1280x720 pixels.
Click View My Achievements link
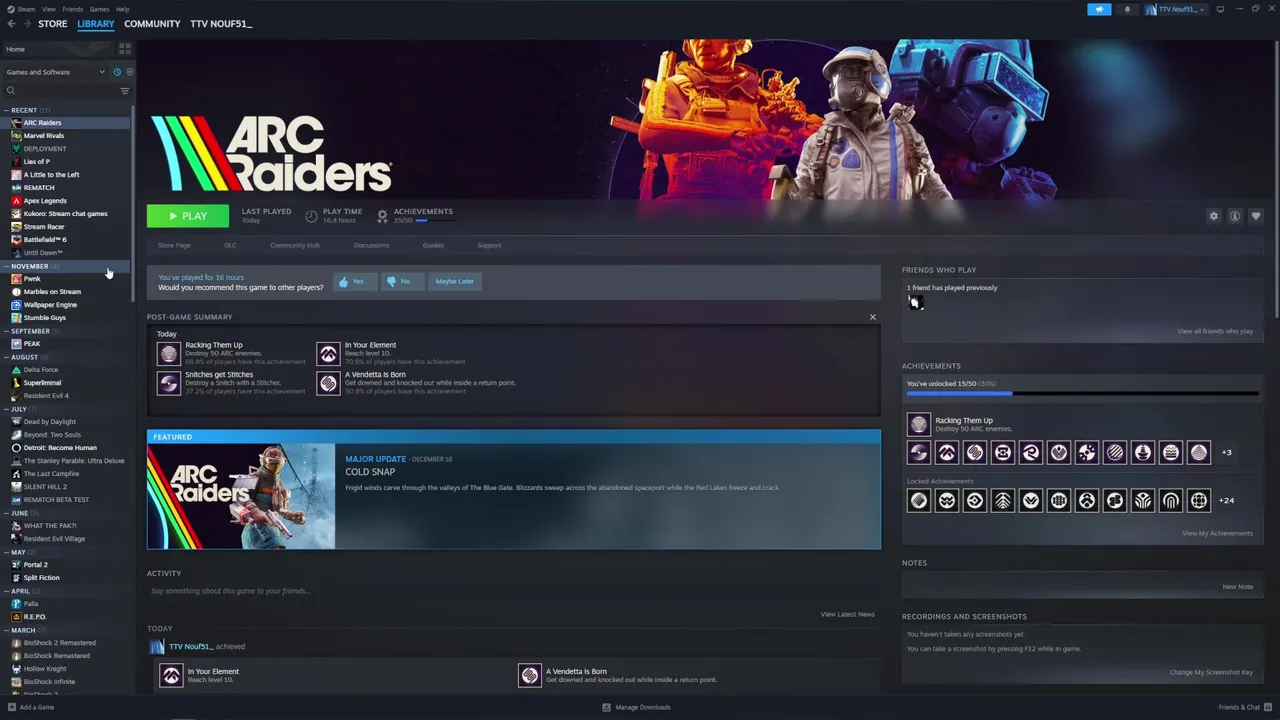[x=1217, y=533]
